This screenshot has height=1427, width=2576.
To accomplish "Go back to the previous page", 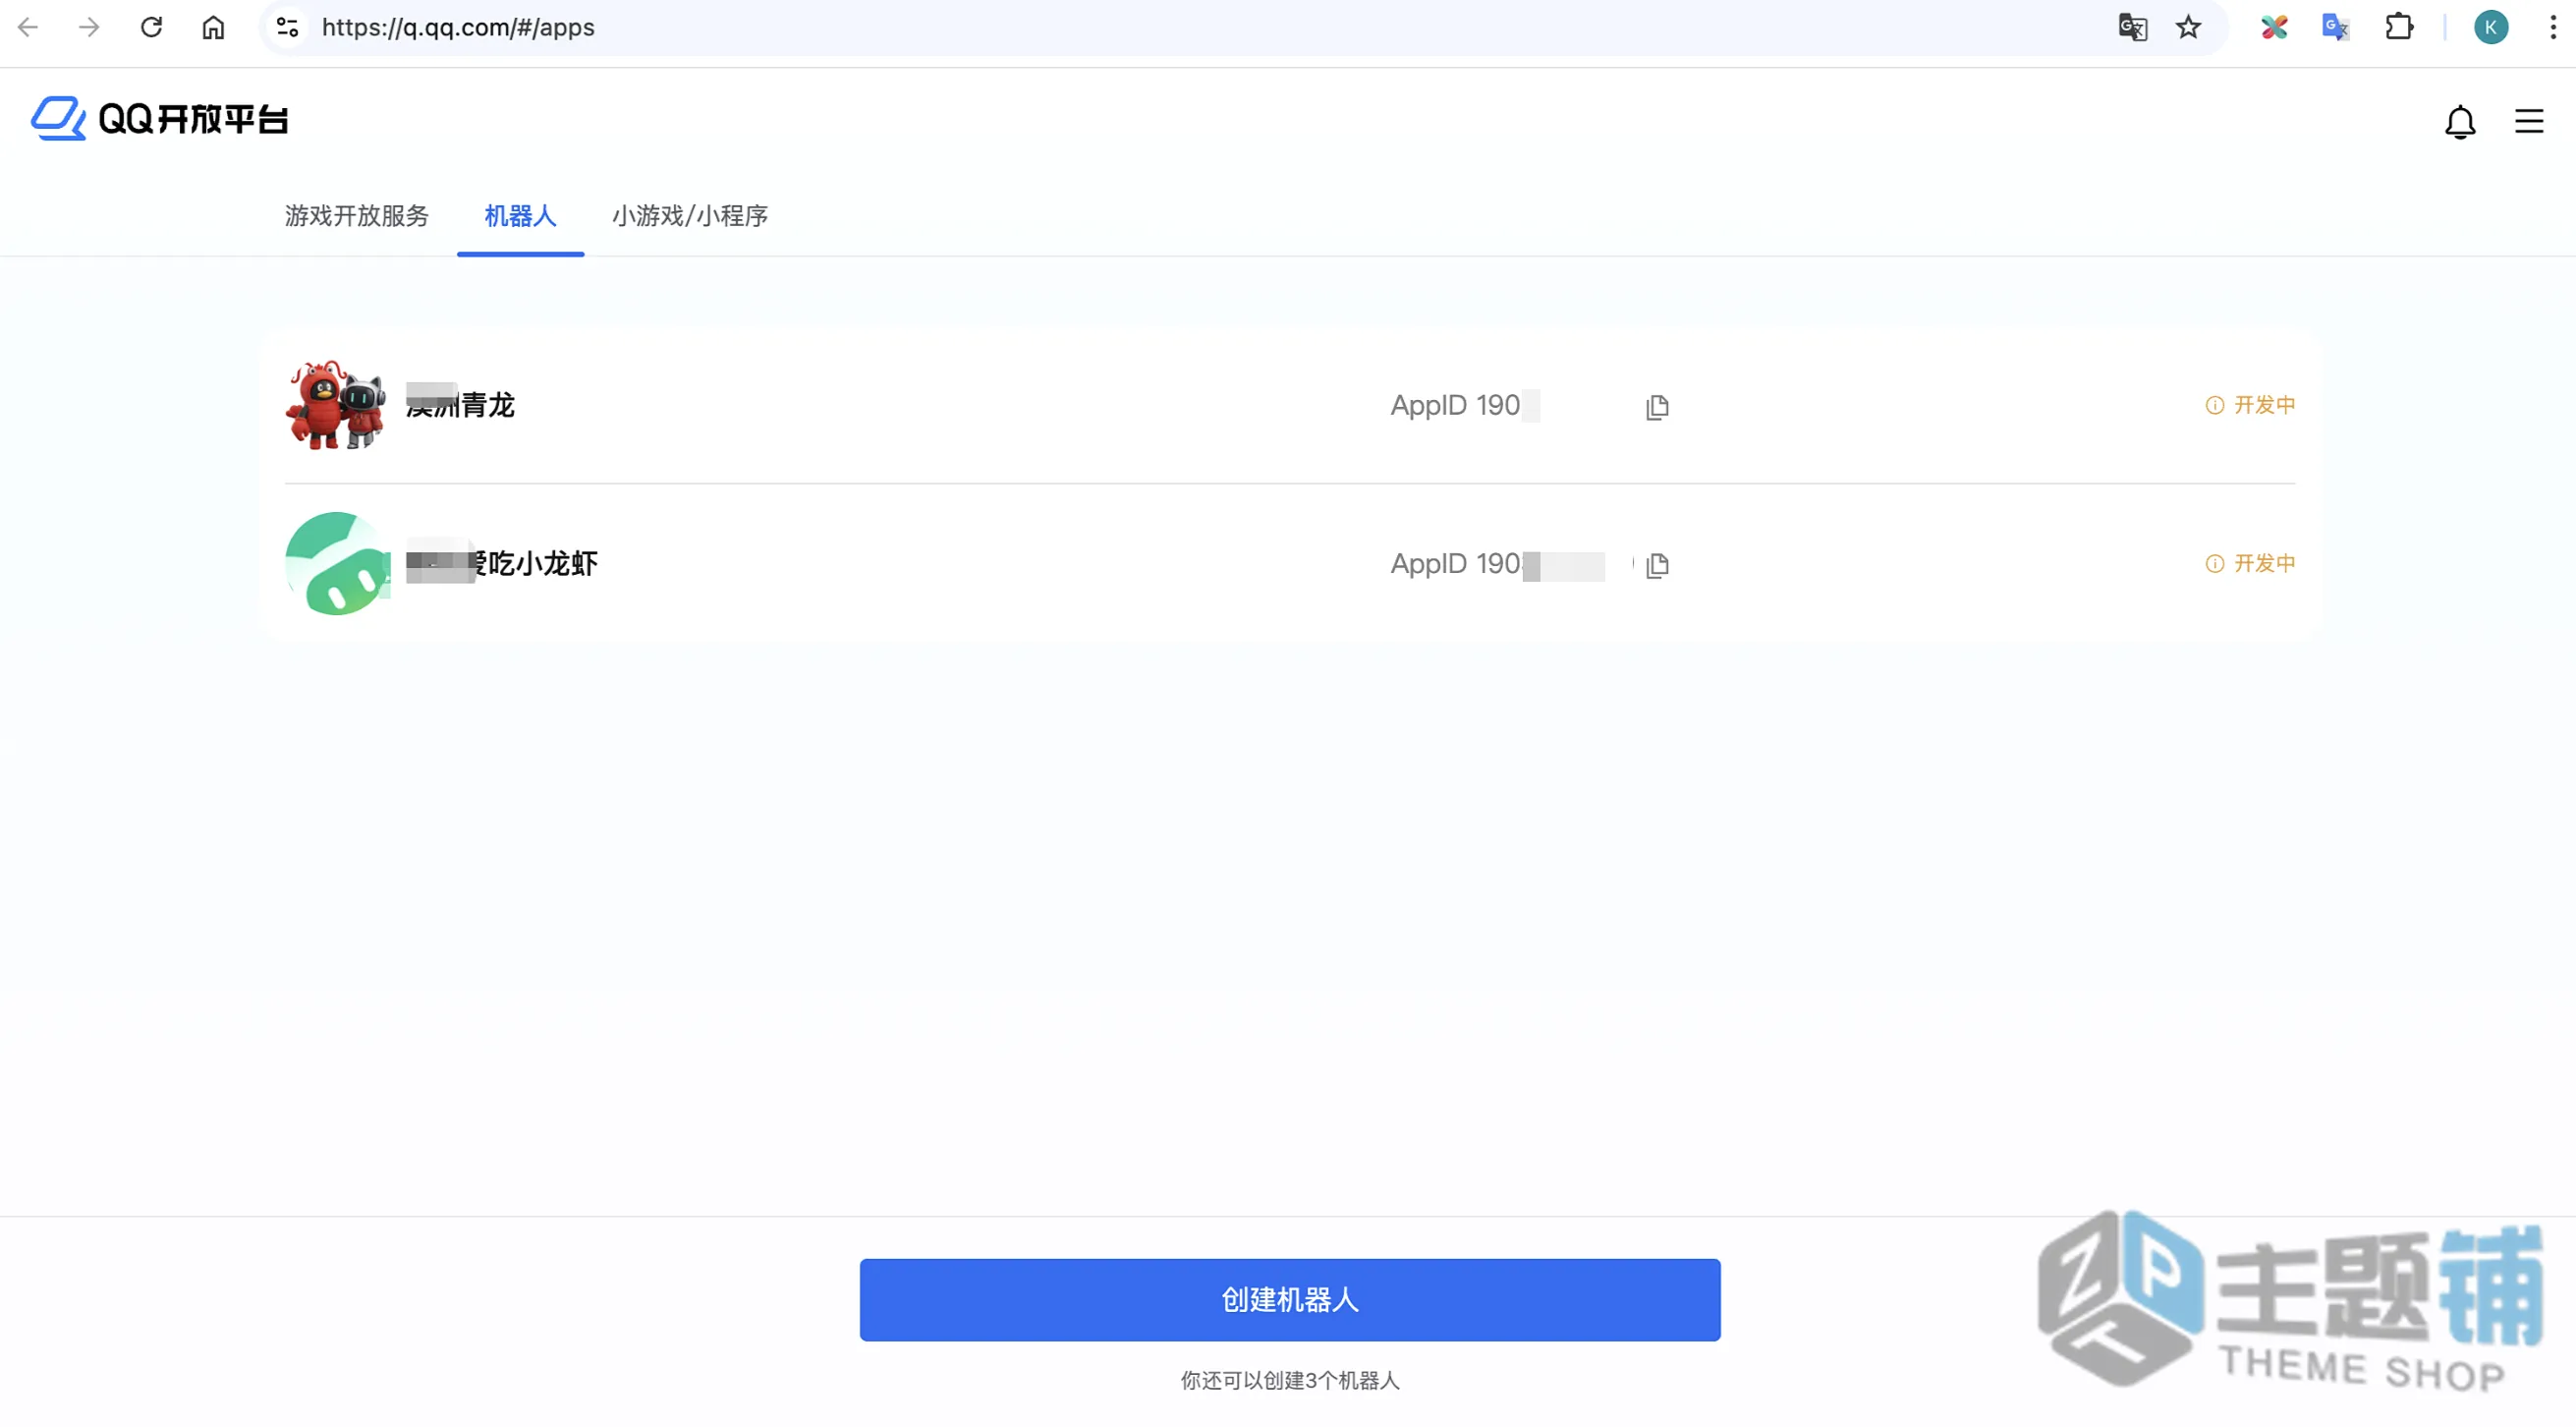I will click(x=28, y=27).
